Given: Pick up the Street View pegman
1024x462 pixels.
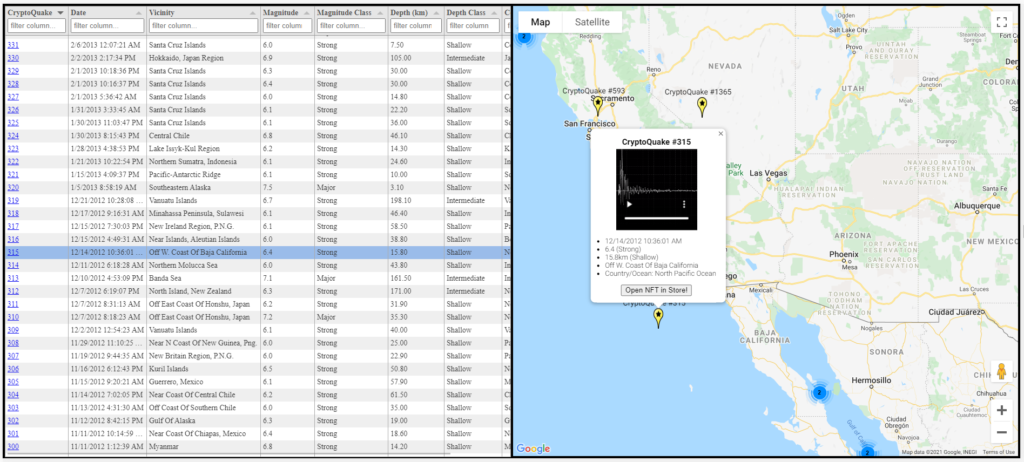Looking at the screenshot, I should coord(1001,371).
